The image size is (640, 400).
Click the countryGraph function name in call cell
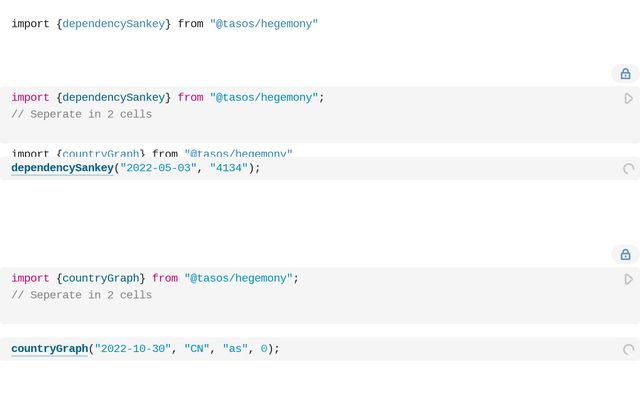tap(49, 349)
